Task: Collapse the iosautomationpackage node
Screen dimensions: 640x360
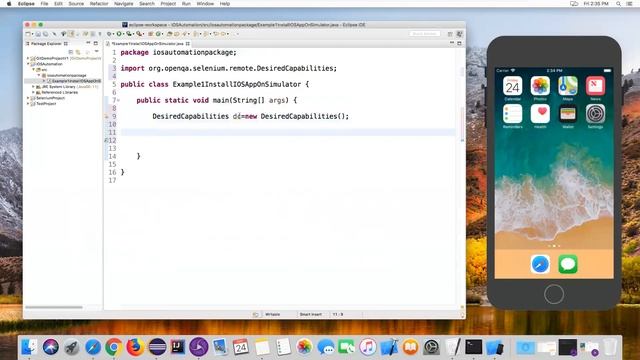Action: tap(39, 76)
